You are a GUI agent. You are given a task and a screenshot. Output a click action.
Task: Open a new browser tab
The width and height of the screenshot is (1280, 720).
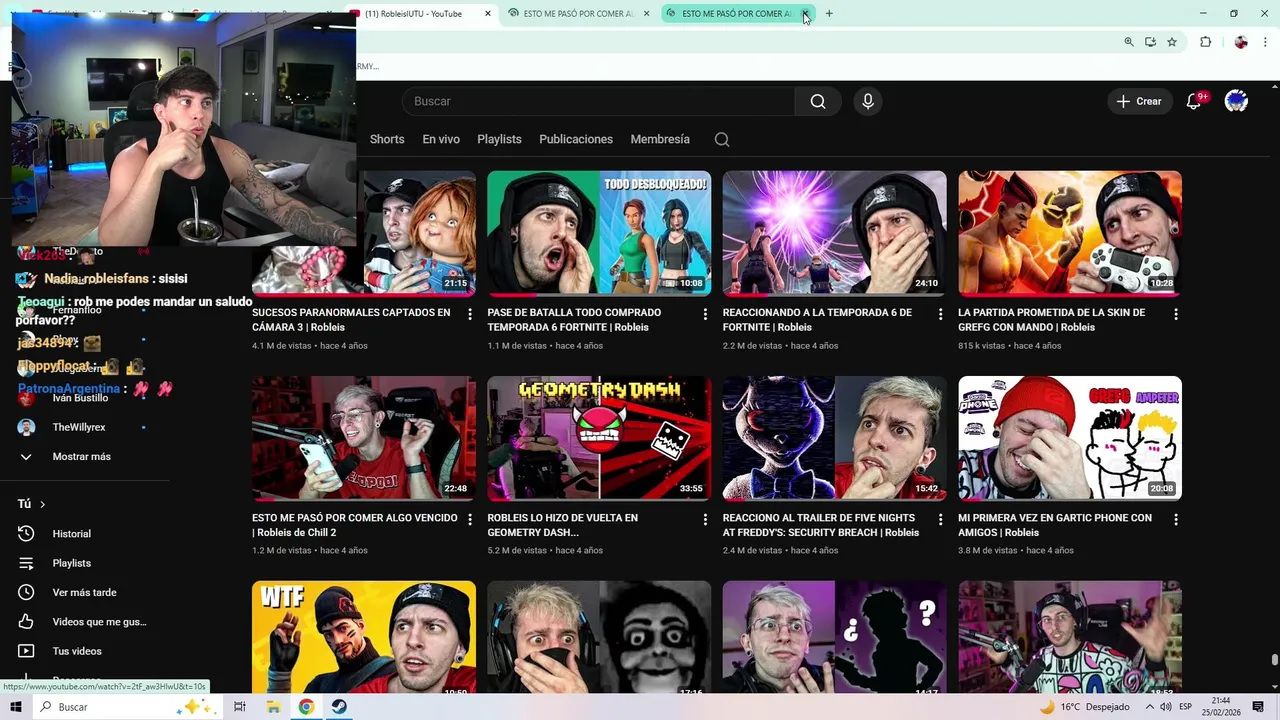[x=829, y=14]
